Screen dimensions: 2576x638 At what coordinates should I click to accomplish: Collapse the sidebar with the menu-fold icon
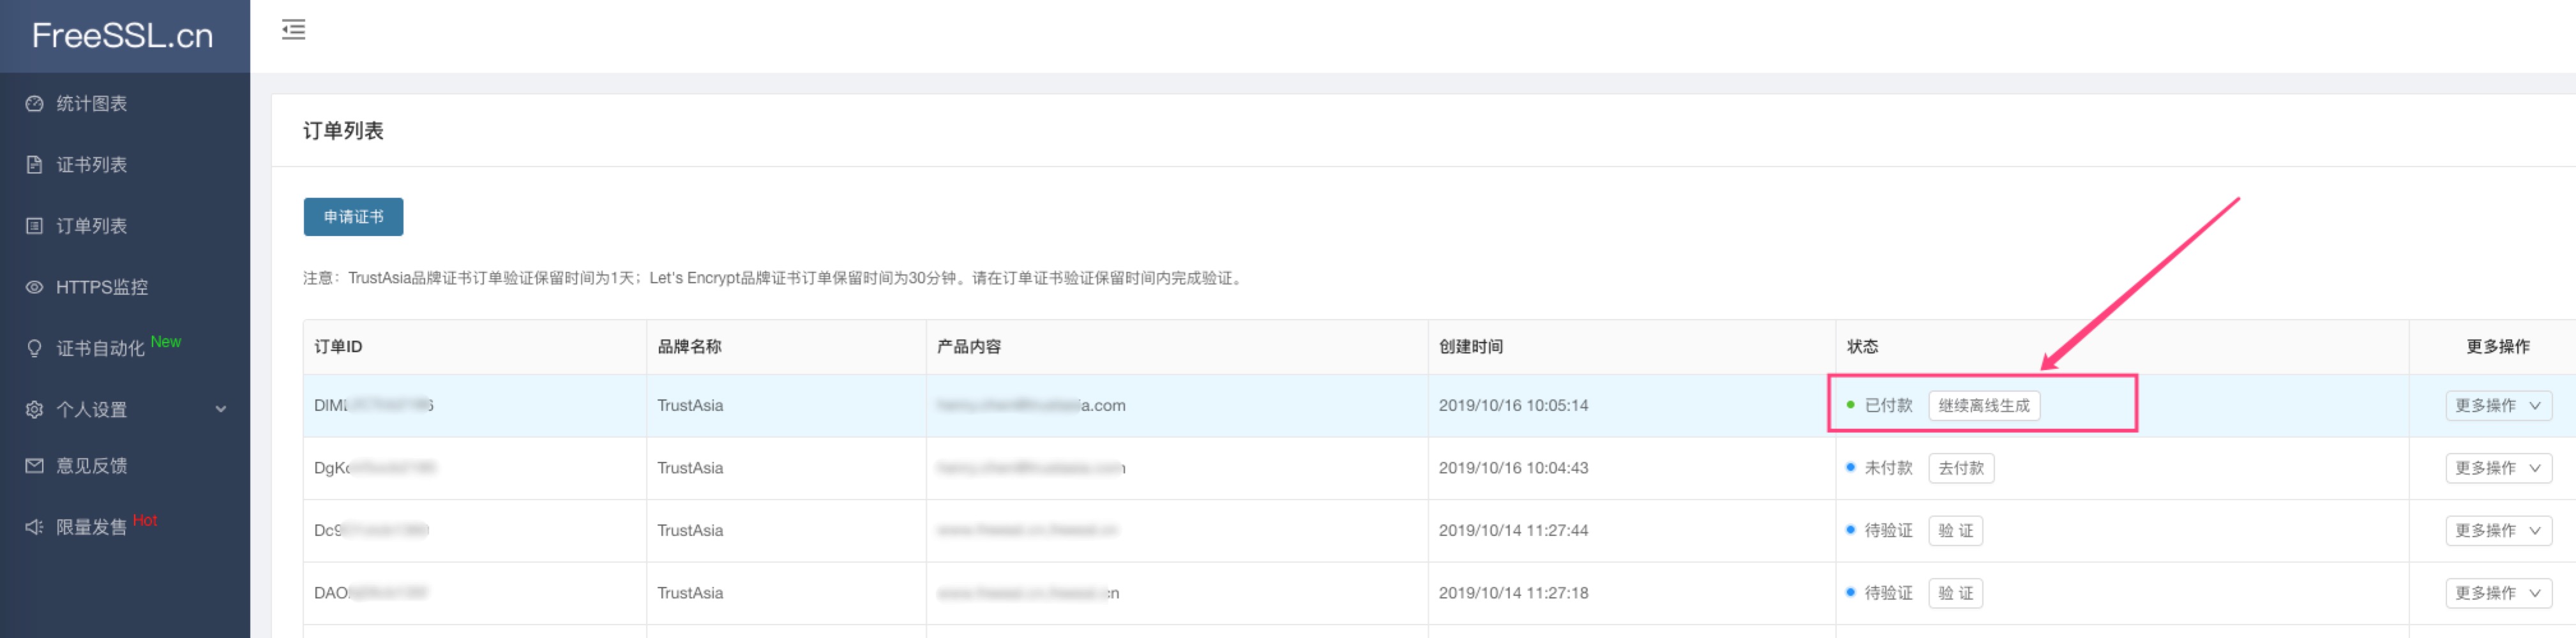pos(293,29)
